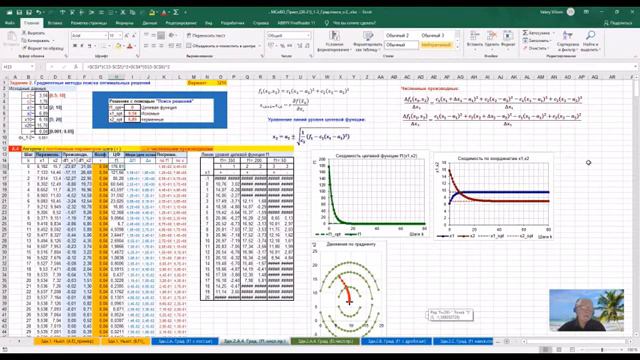Open the green Зад.2.А.4 sheet tab

(325, 341)
